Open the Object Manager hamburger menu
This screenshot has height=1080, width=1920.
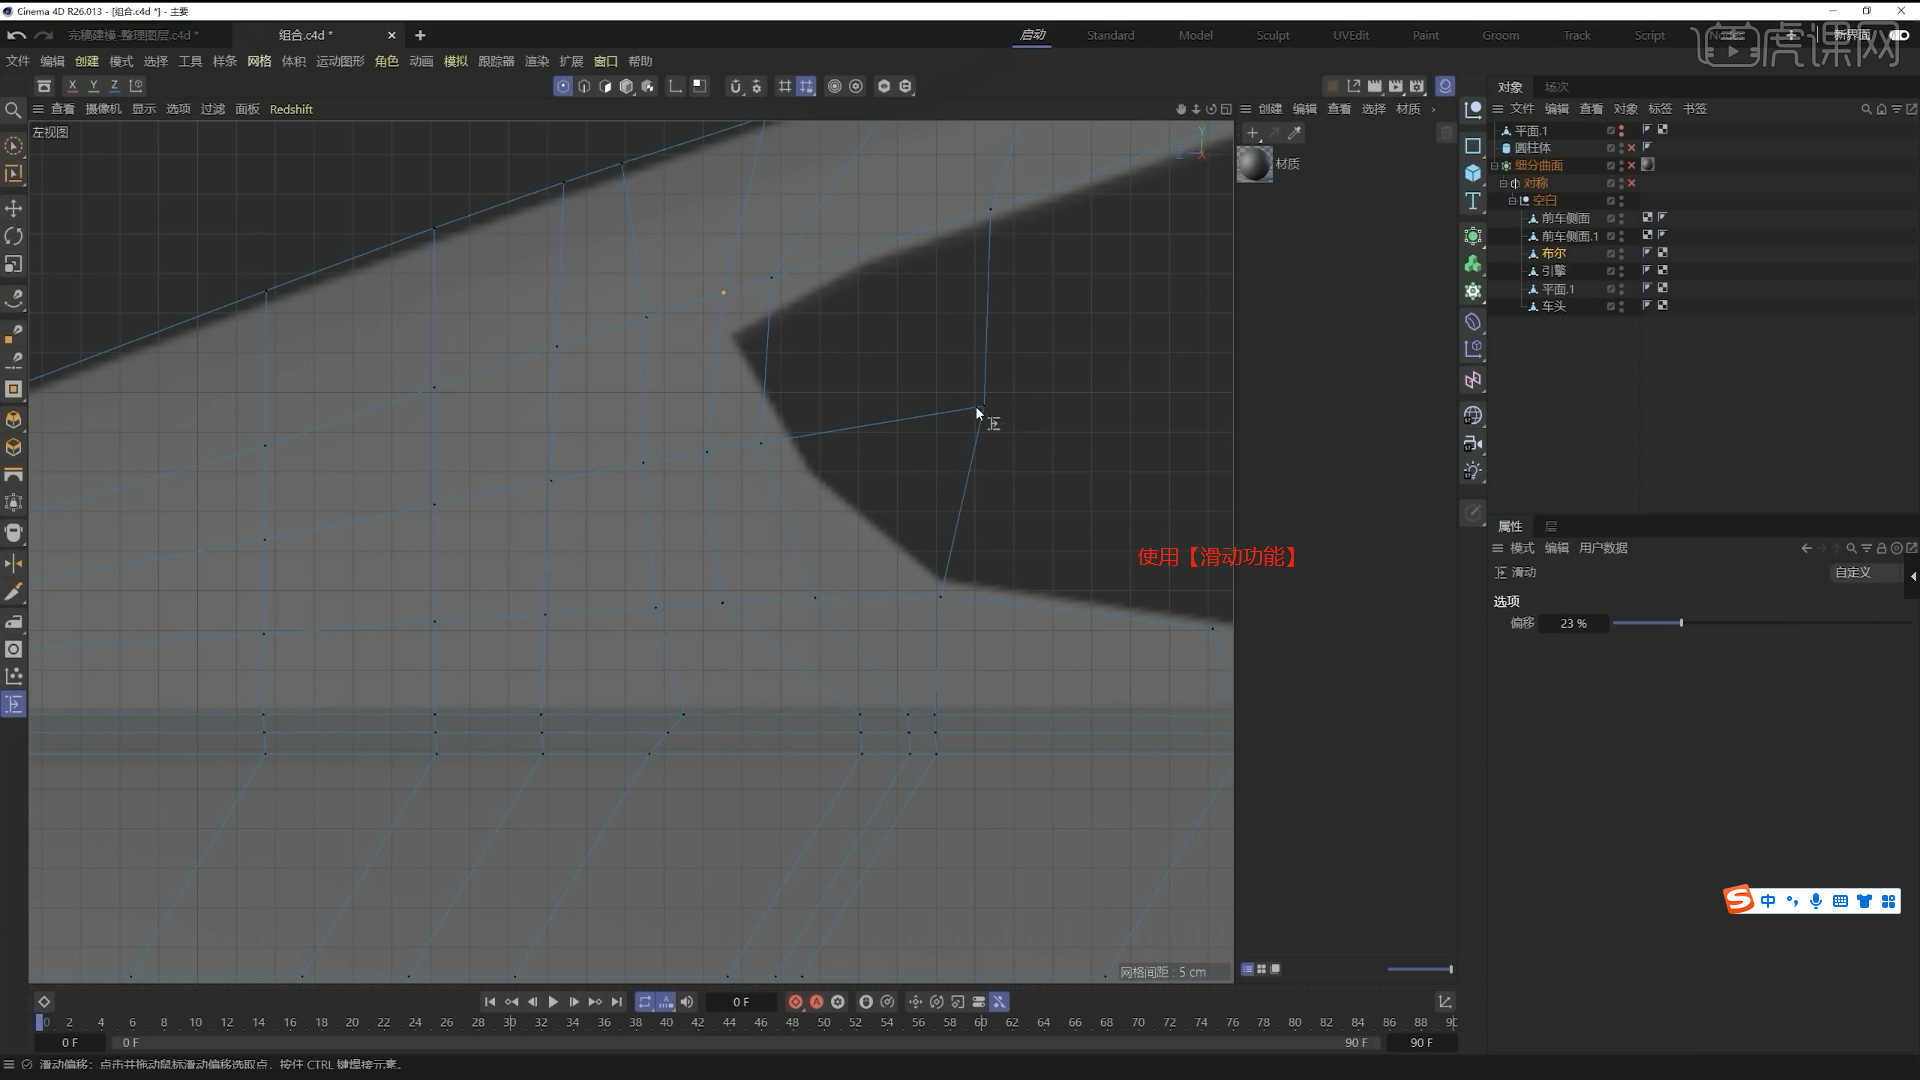[1498, 109]
